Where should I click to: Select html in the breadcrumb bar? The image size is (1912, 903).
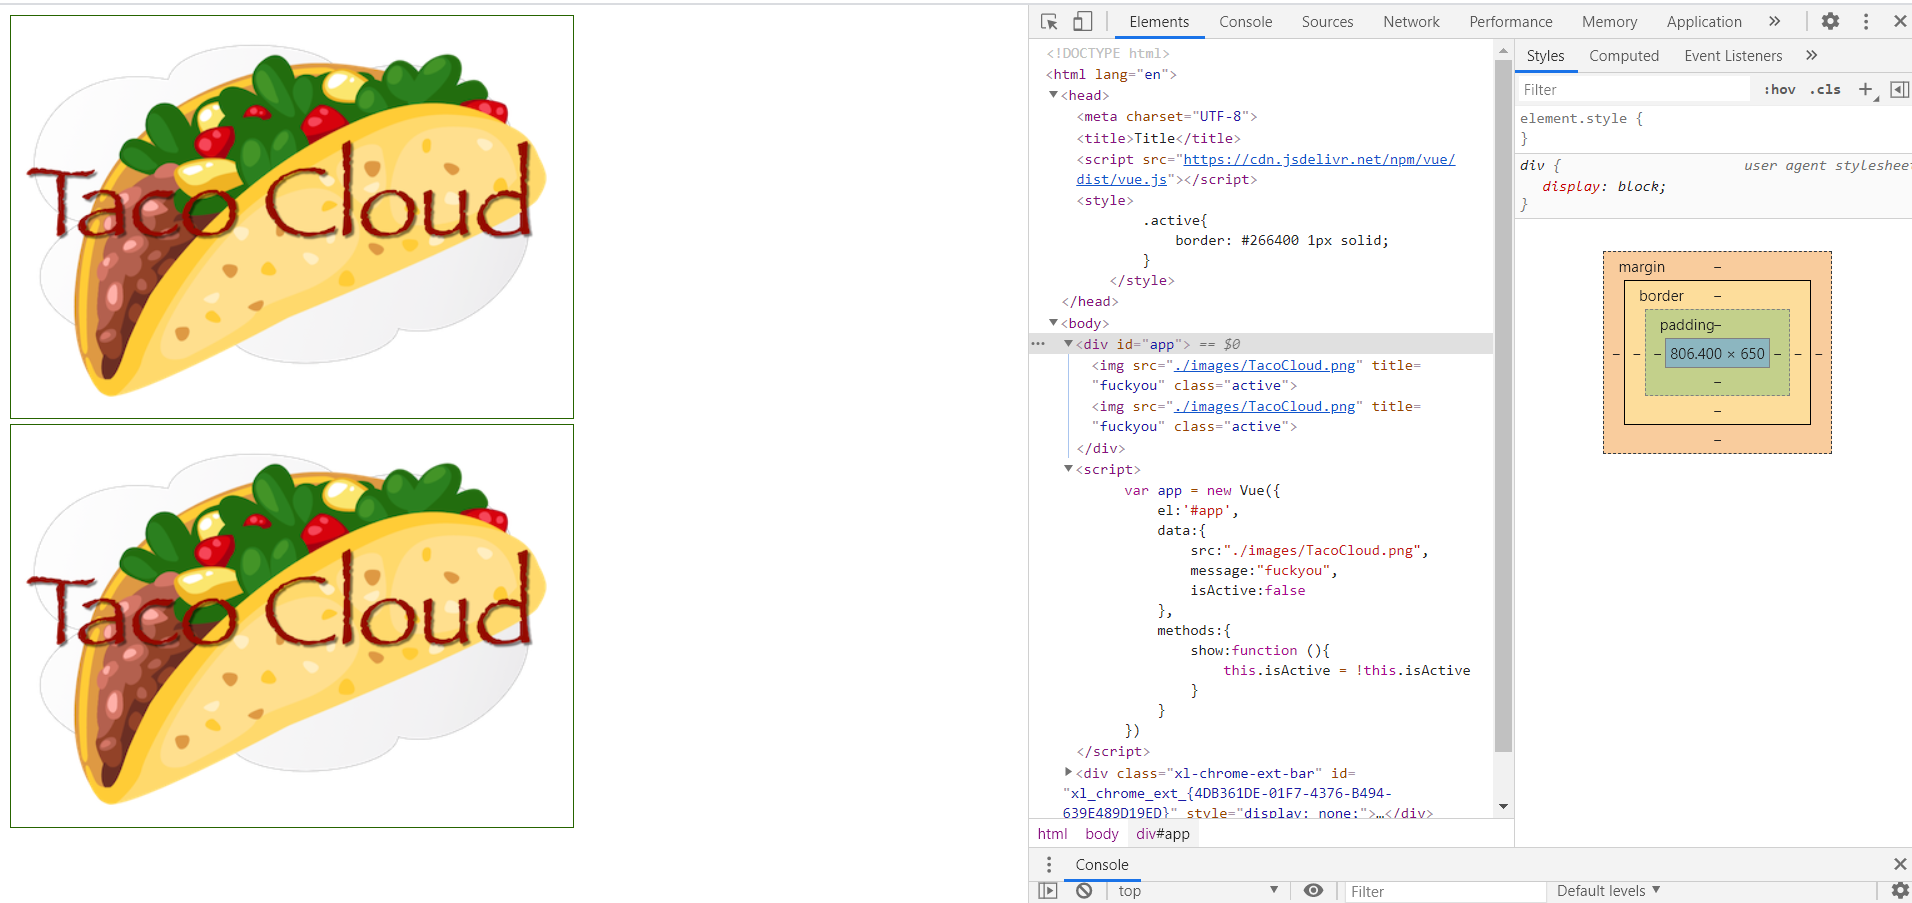pyautogui.click(x=1052, y=833)
